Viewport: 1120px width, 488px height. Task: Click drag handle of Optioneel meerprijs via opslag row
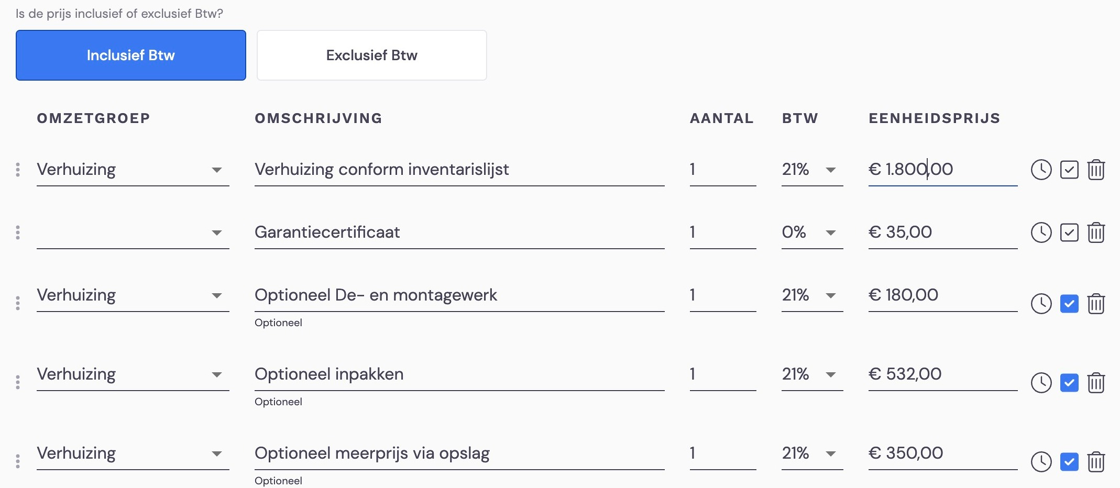18,462
